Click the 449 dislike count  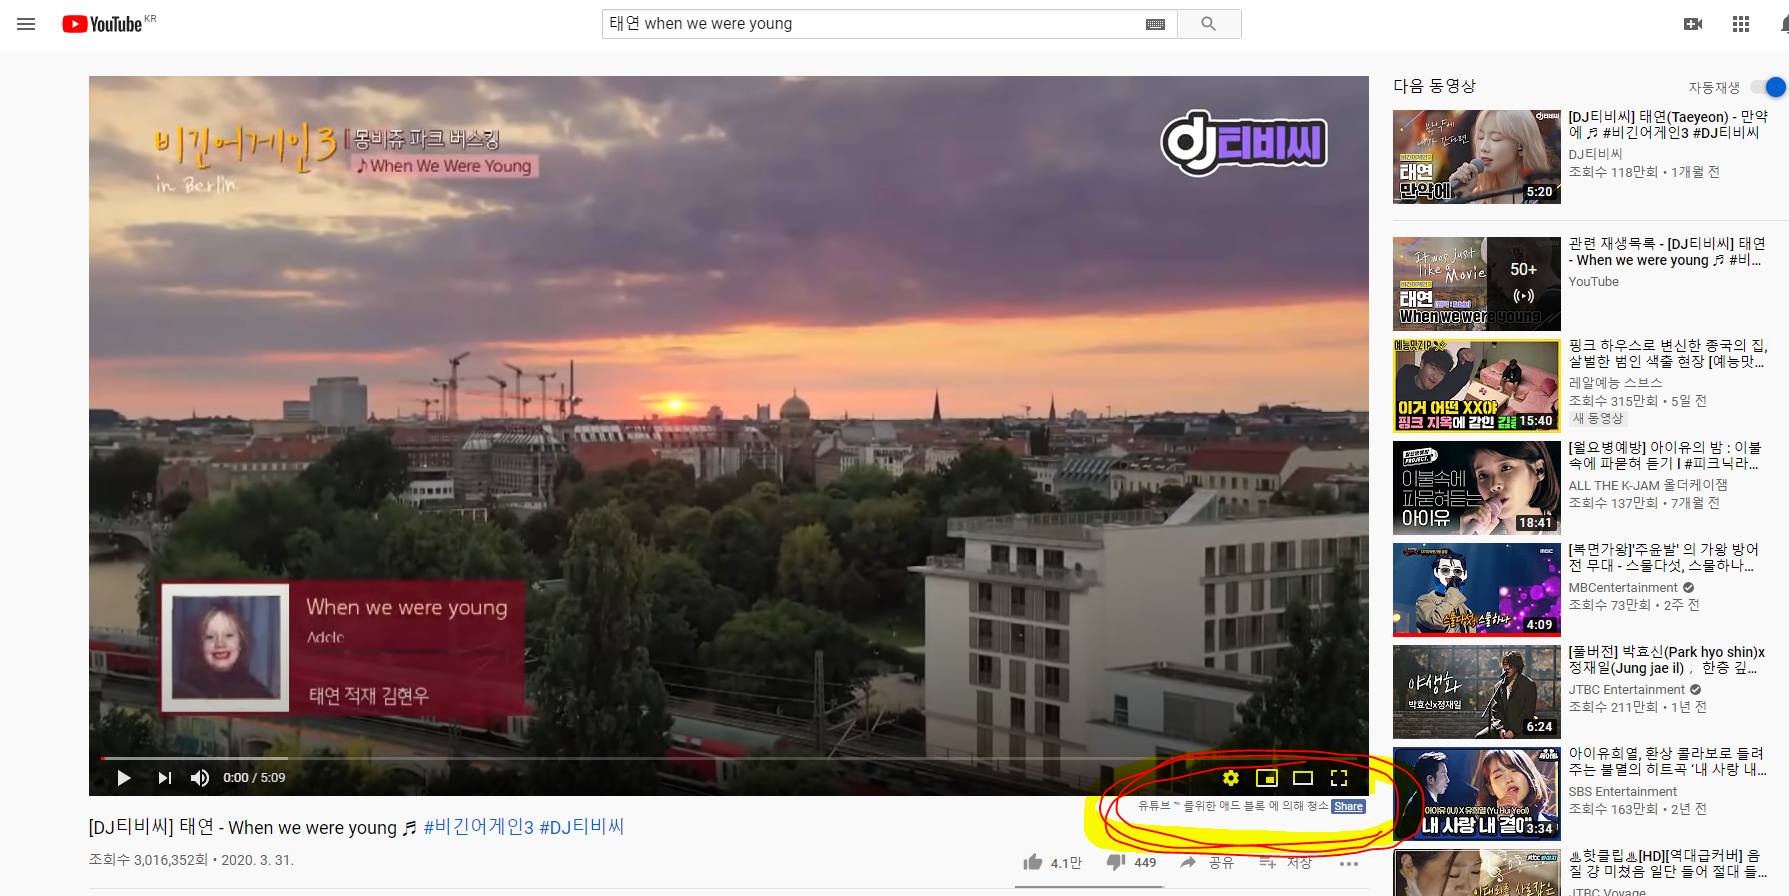(x=1145, y=863)
